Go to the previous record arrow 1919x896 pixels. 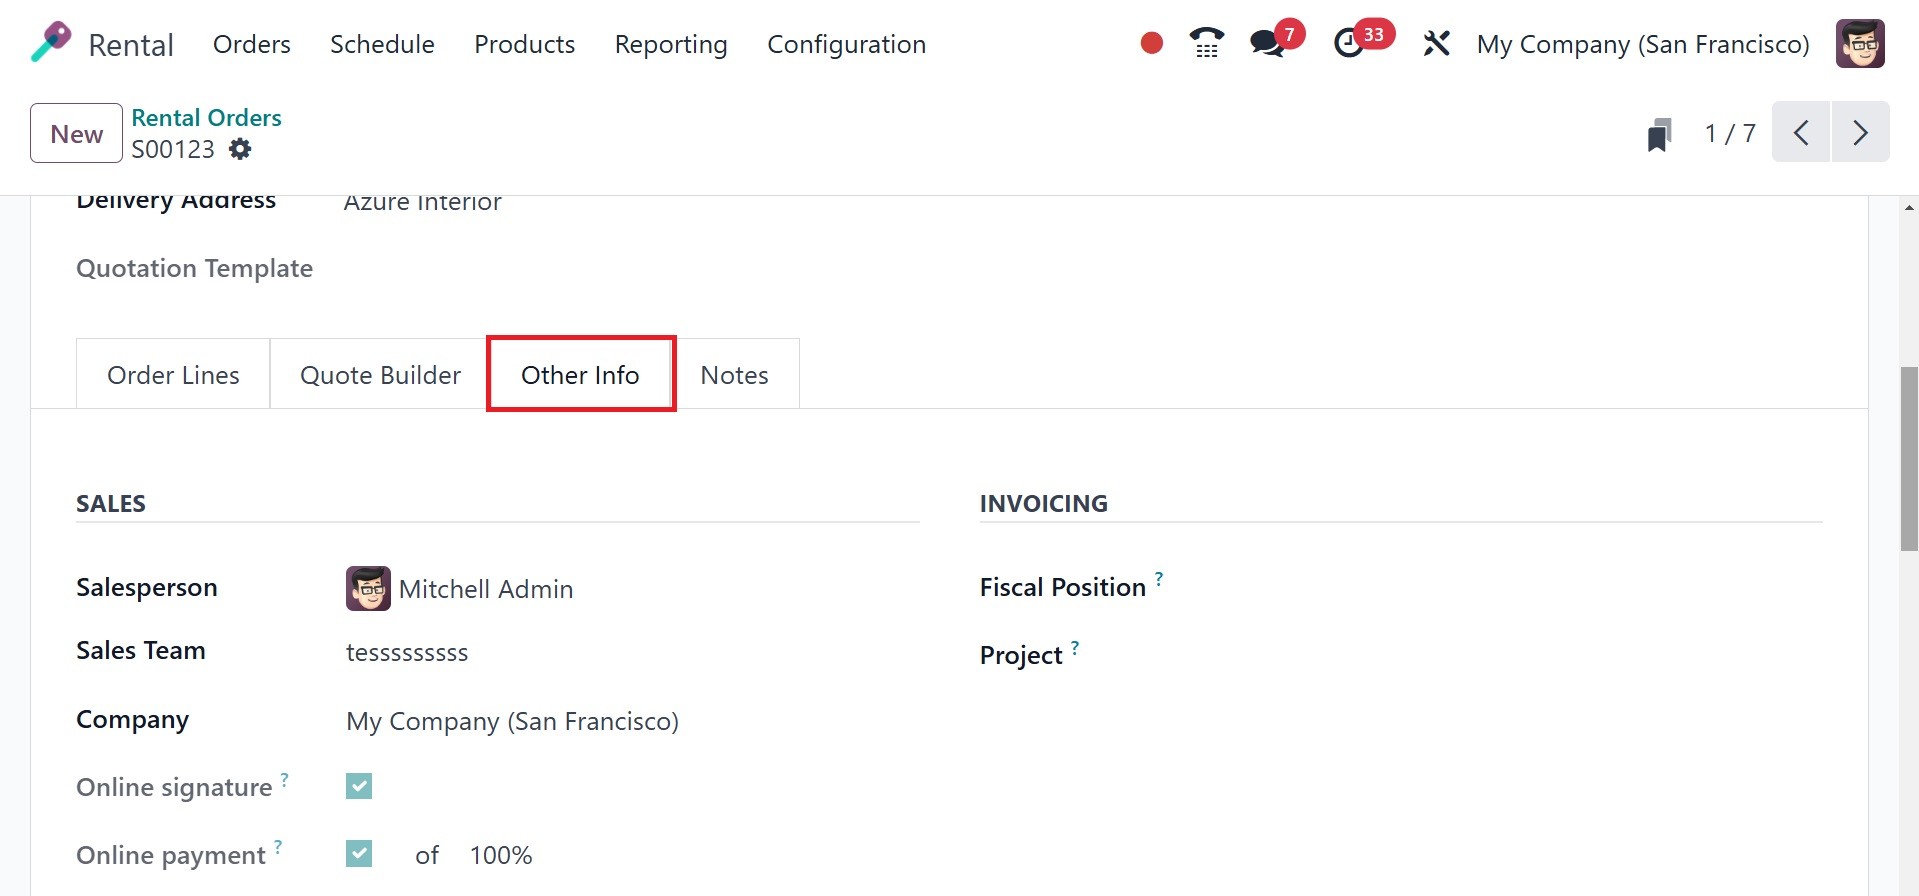1801,132
